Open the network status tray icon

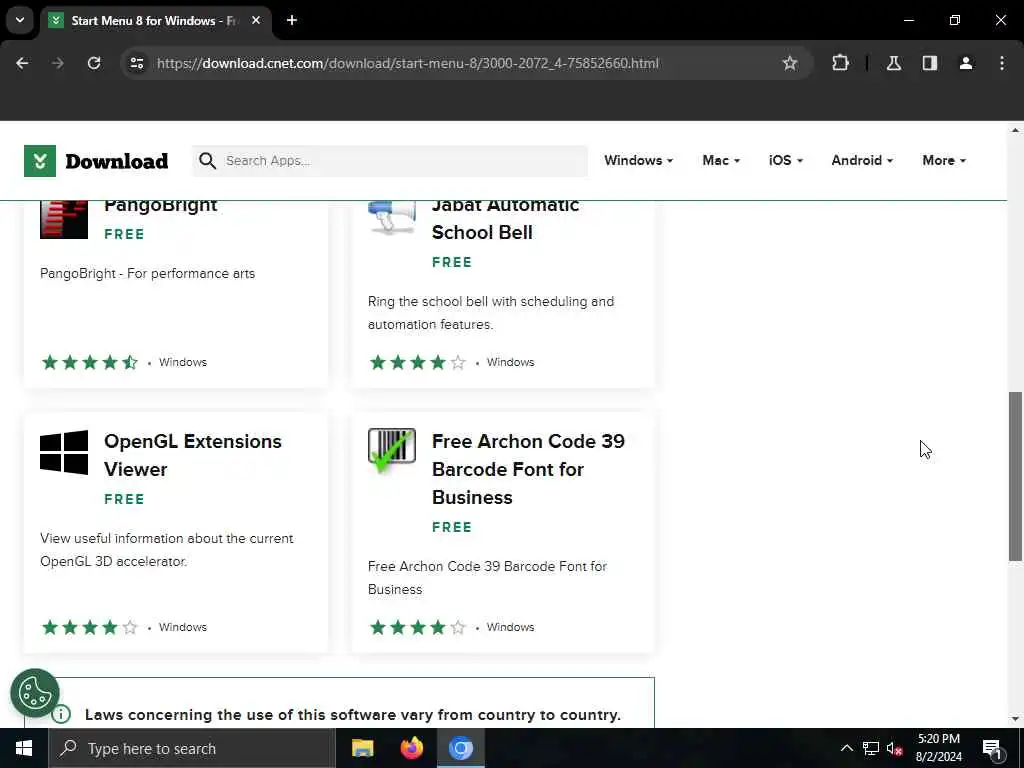click(871, 748)
